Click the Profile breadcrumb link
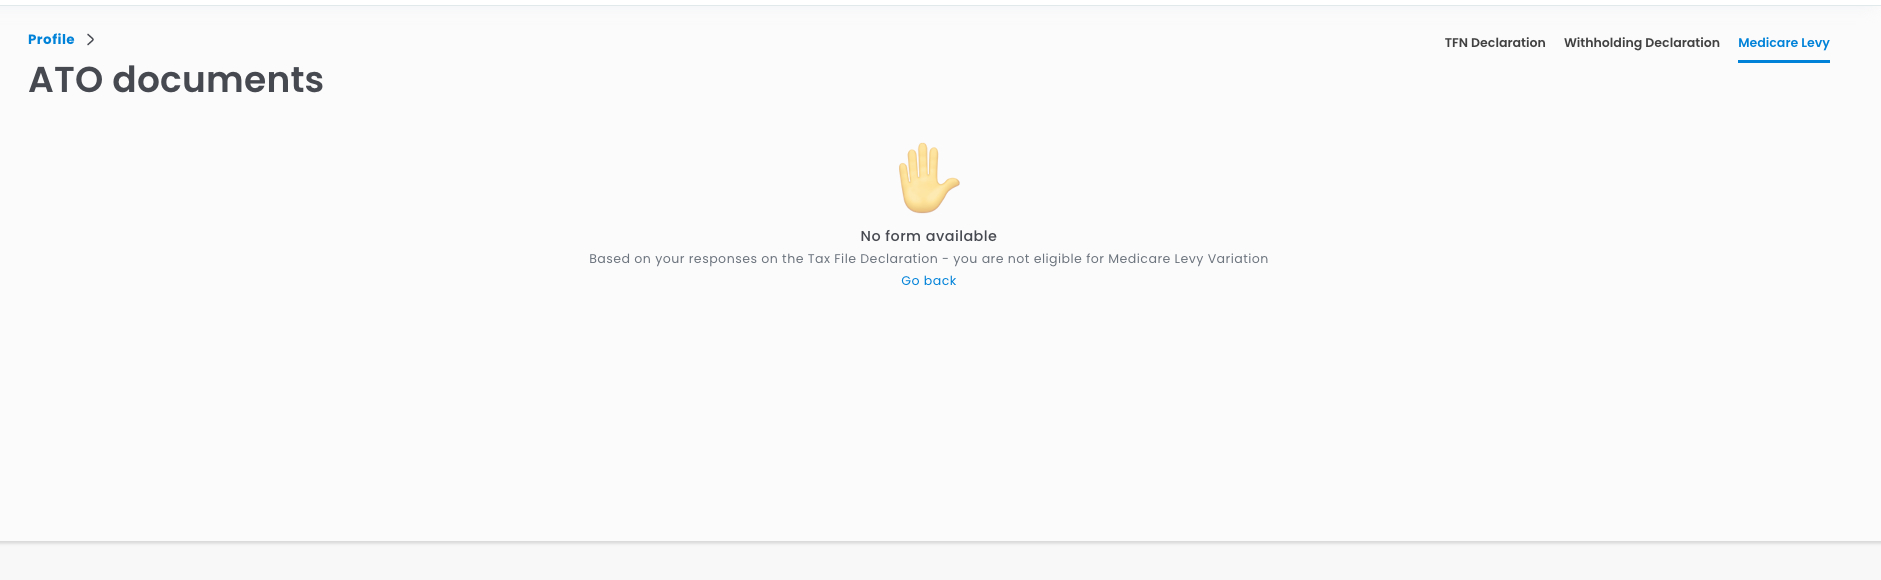Image resolution: width=1881 pixels, height=580 pixels. 51,39
